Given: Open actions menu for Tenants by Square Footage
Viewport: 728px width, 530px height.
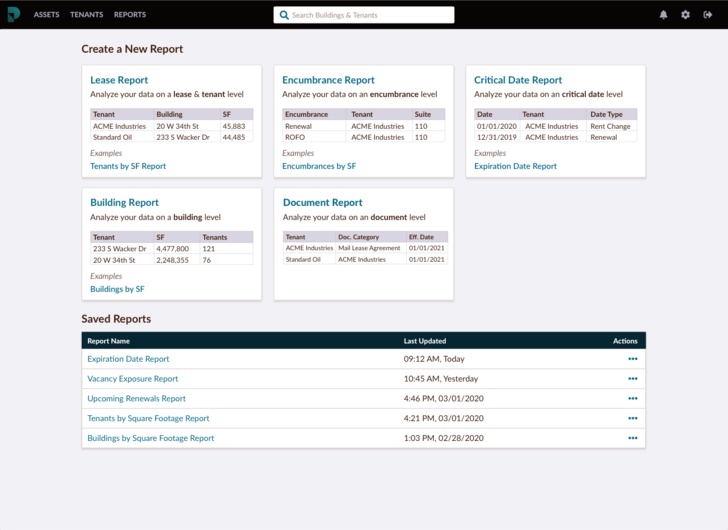Looking at the screenshot, I should (632, 418).
